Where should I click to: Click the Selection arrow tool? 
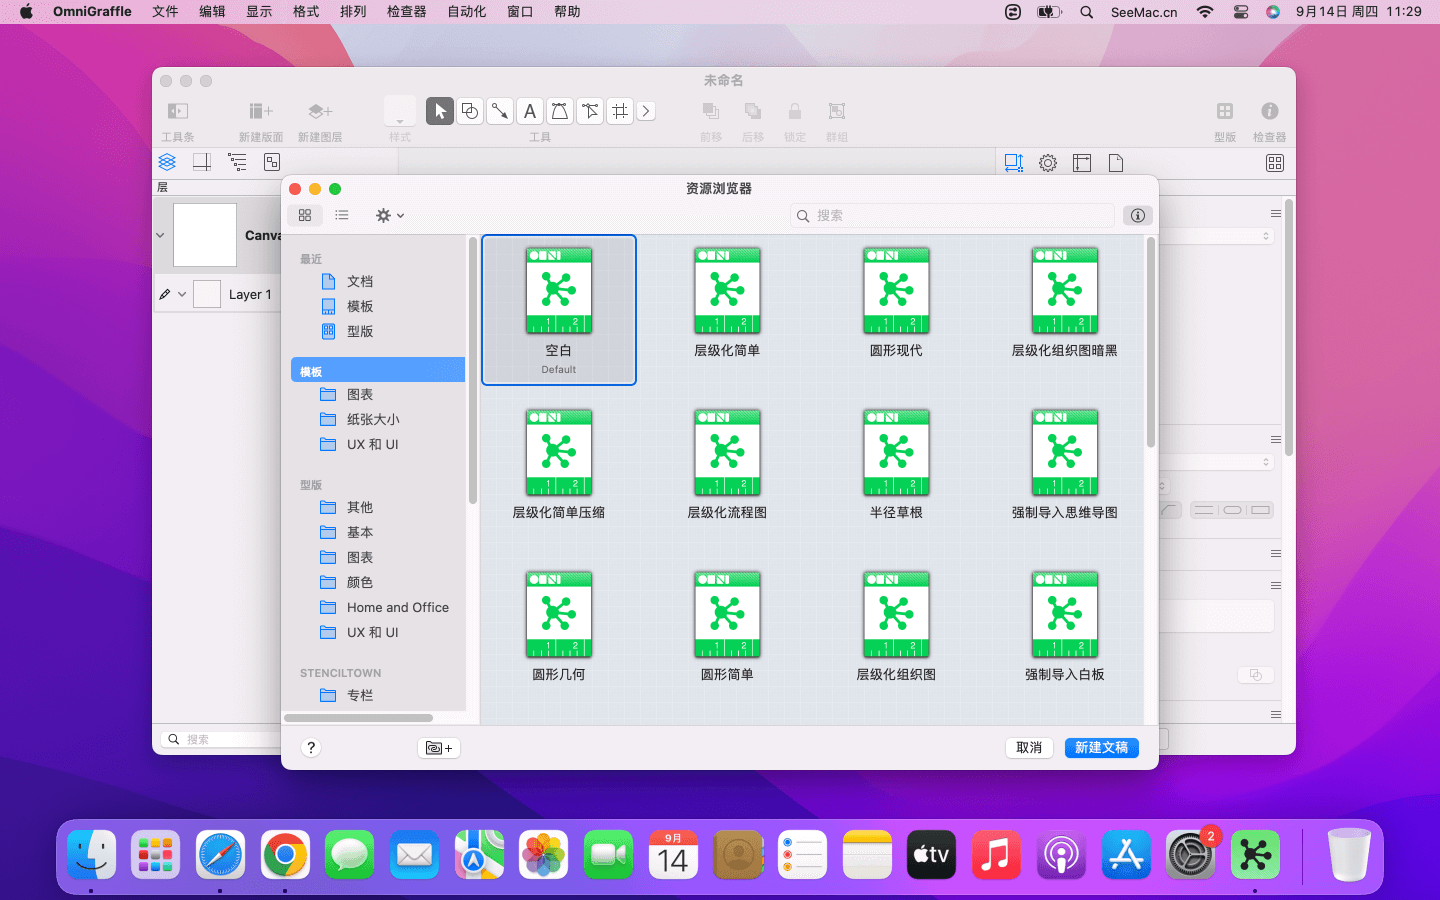coord(440,111)
